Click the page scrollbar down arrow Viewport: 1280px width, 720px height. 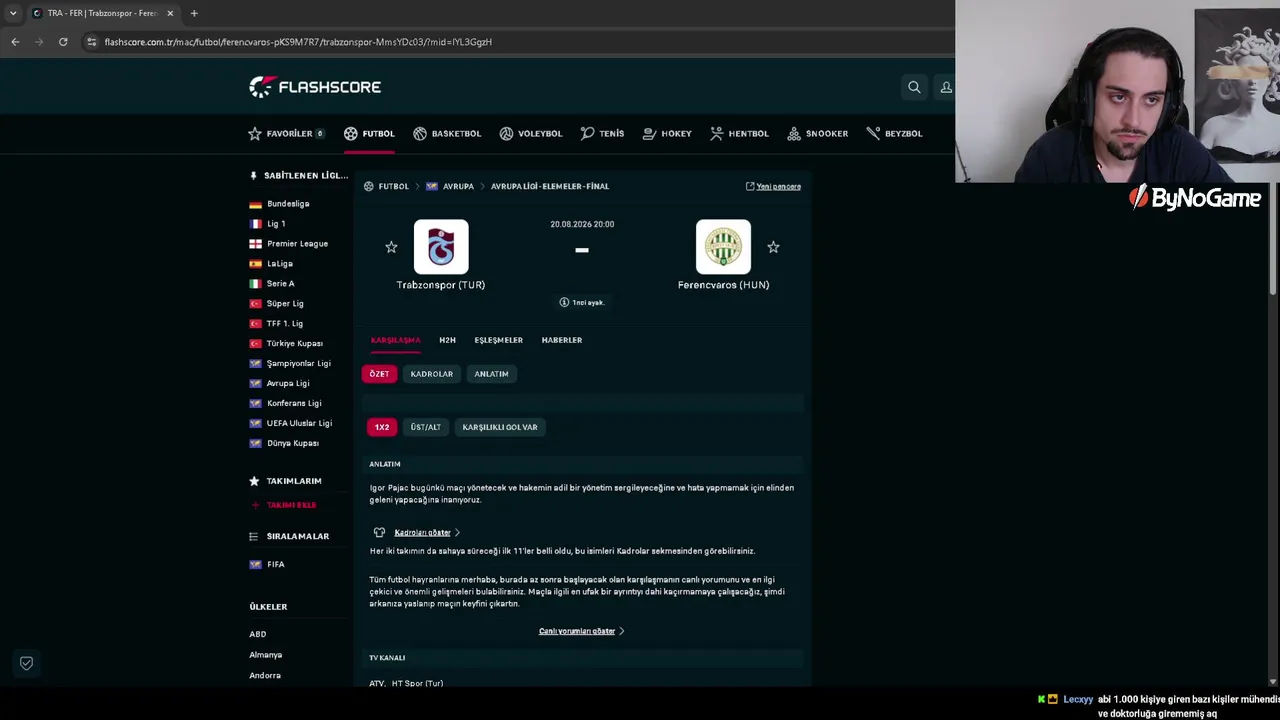pyautogui.click(x=1273, y=682)
